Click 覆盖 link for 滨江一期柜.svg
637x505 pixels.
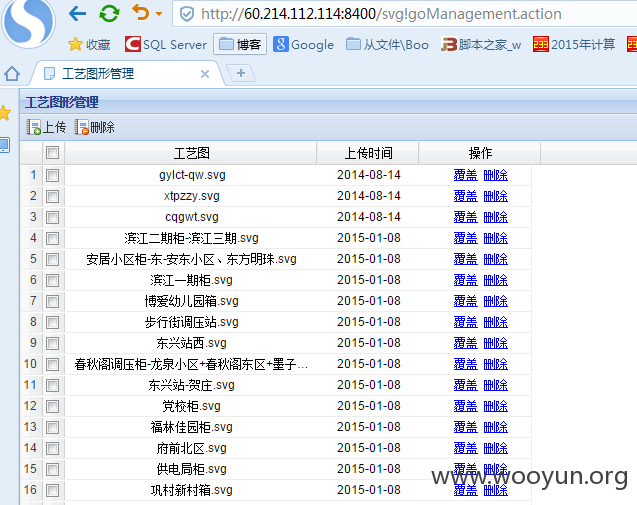(465, 280)
